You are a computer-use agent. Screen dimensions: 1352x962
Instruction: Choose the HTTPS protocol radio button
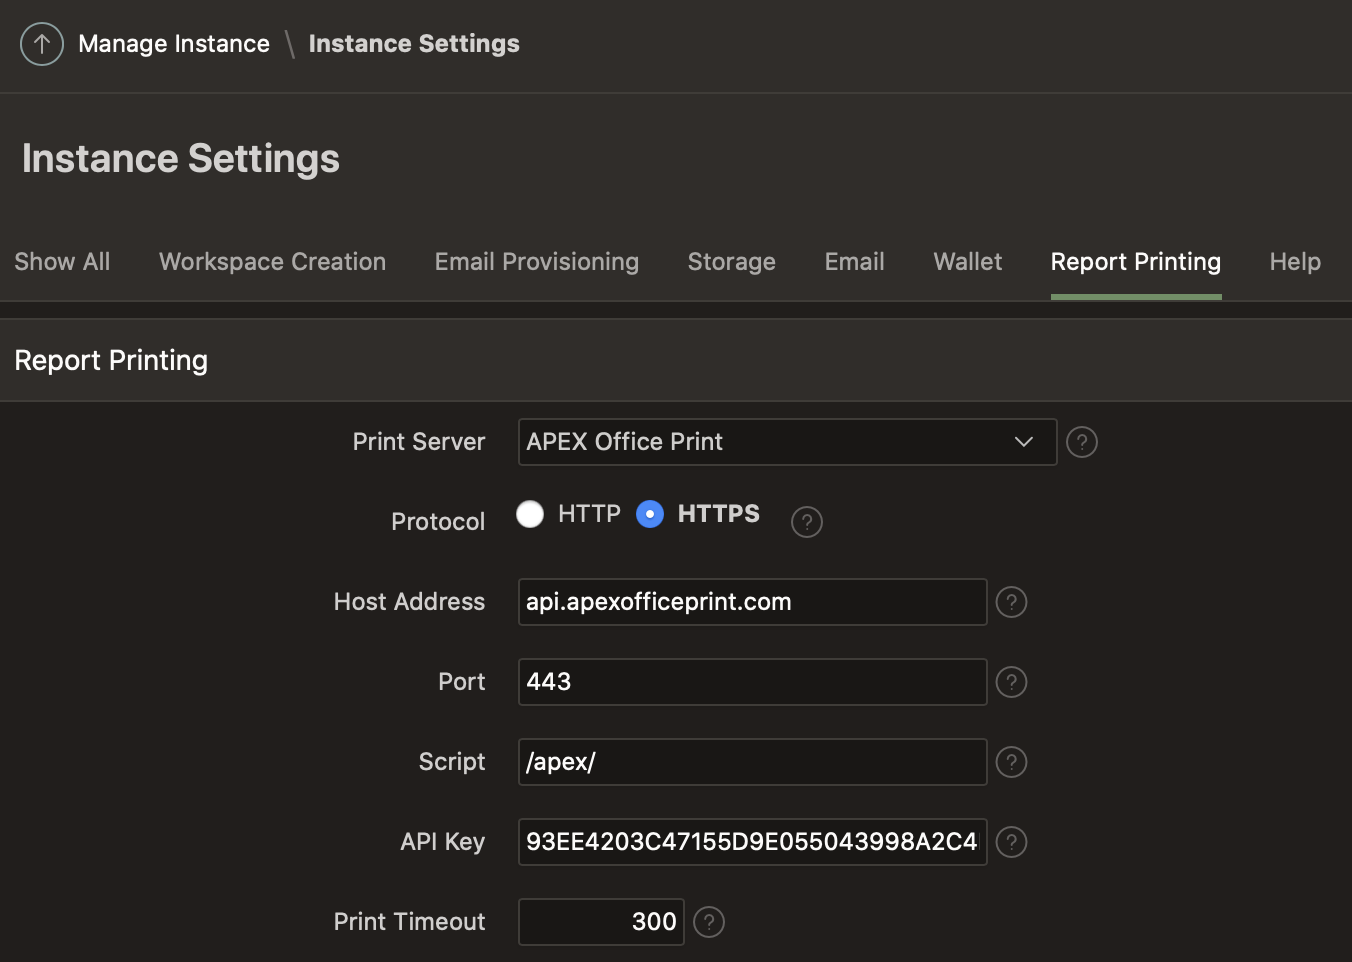point(650,514)
